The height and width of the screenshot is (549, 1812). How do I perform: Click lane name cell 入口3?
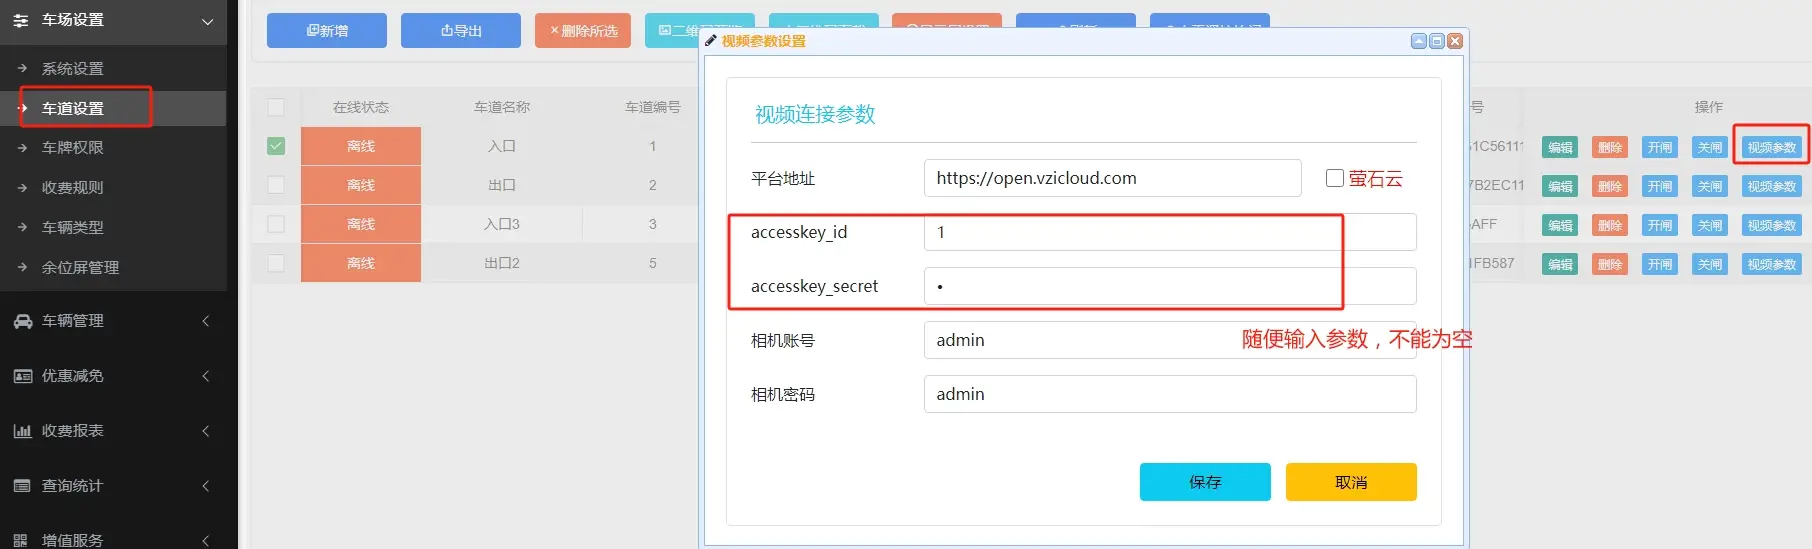[502, 224]
